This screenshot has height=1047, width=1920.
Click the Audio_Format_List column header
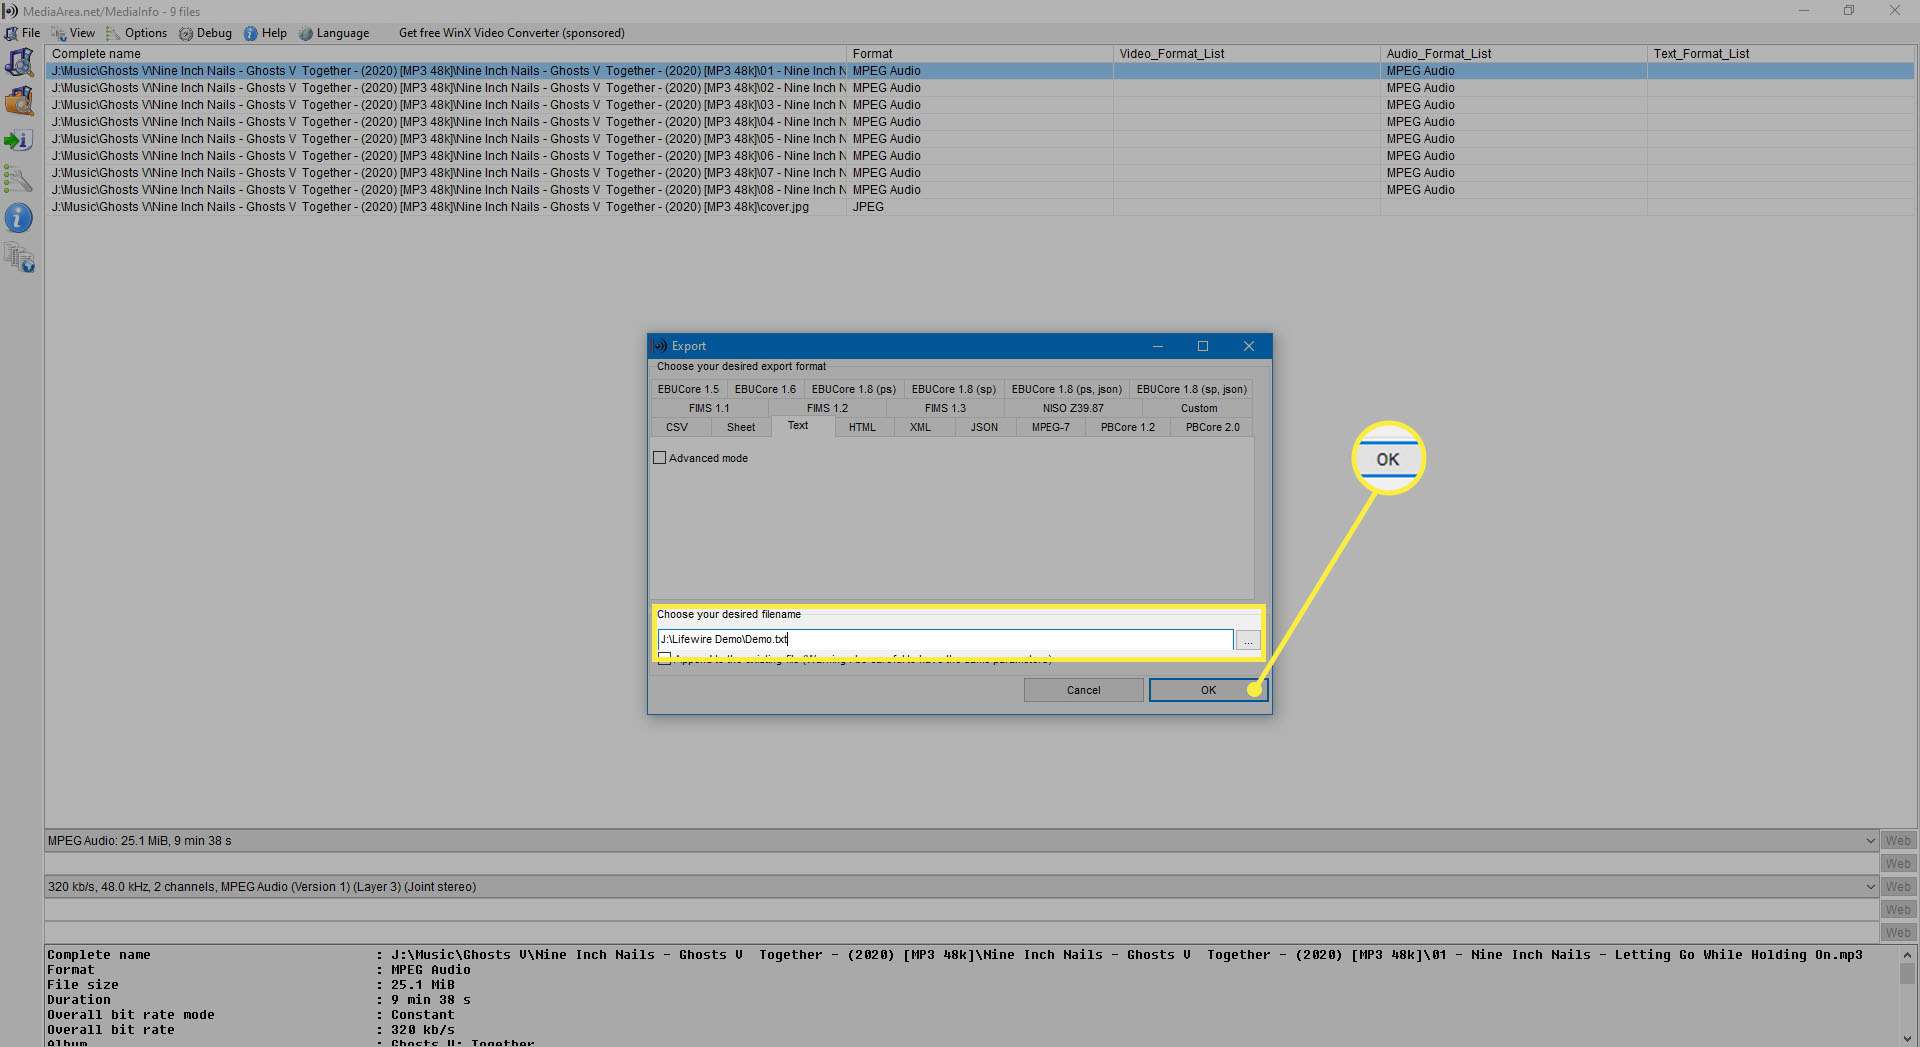(x=1513, y=54)
